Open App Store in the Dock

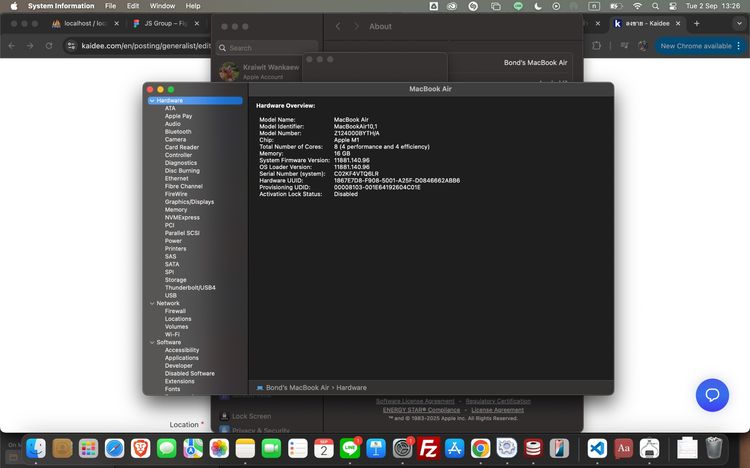click(454, 448)
